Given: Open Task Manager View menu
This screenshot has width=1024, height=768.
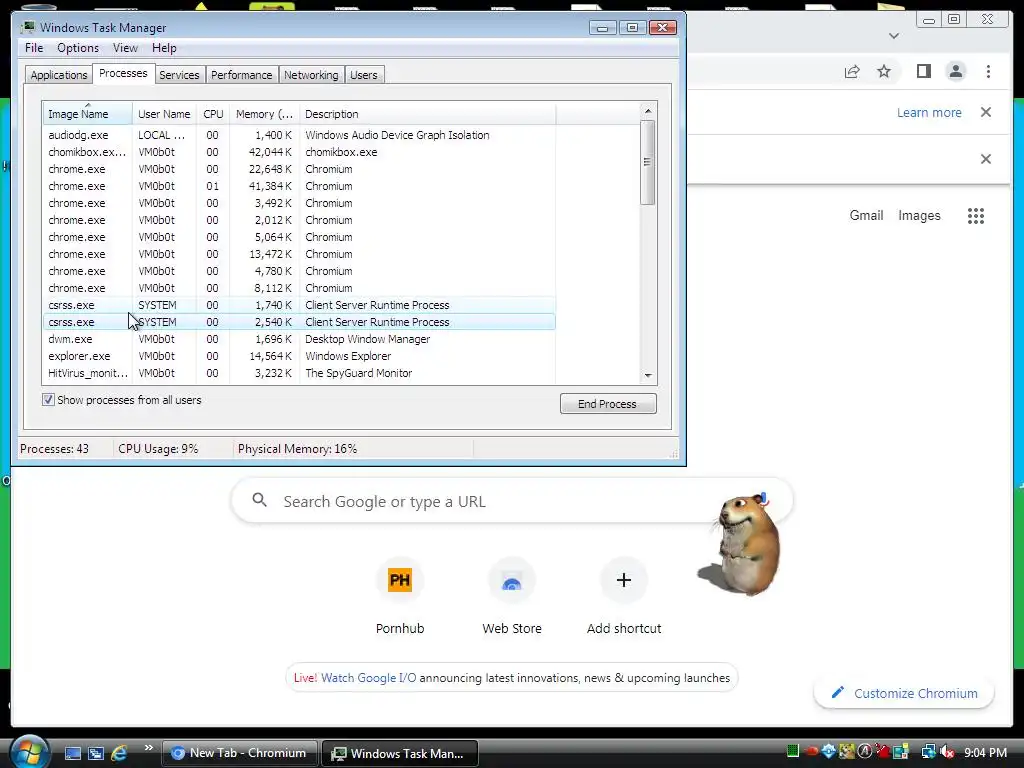Looking at the screenshot, I should click(x=125, y=48).
